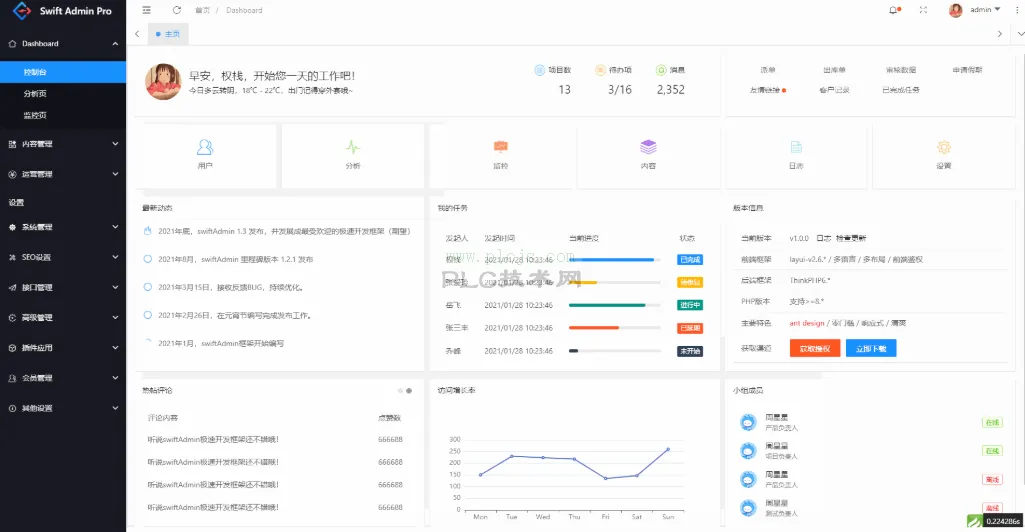Image resolution: width=1025 pixels, height=532 pixels.
Task: Open the 出库单 quick link
Action: pyautogui.click(x=834, y=70)
